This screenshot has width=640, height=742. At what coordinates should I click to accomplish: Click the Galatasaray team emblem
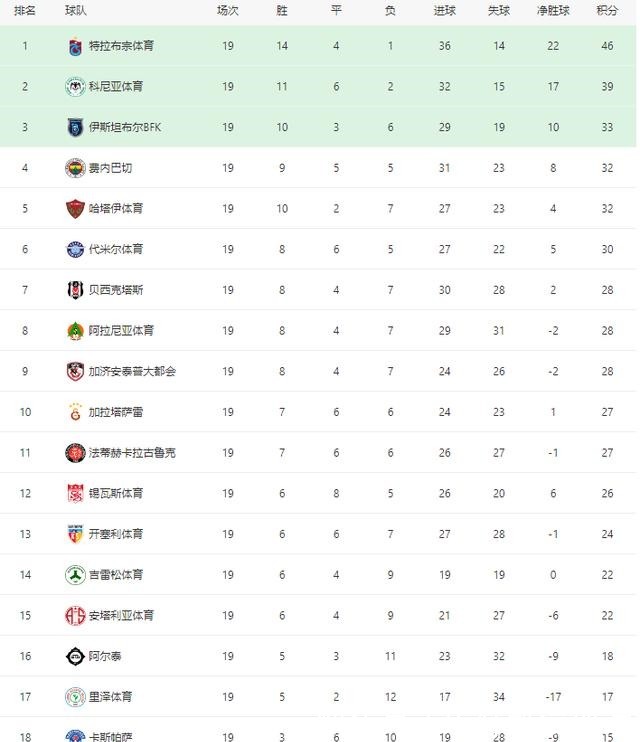pyautogui.click(x=75, y=412)
